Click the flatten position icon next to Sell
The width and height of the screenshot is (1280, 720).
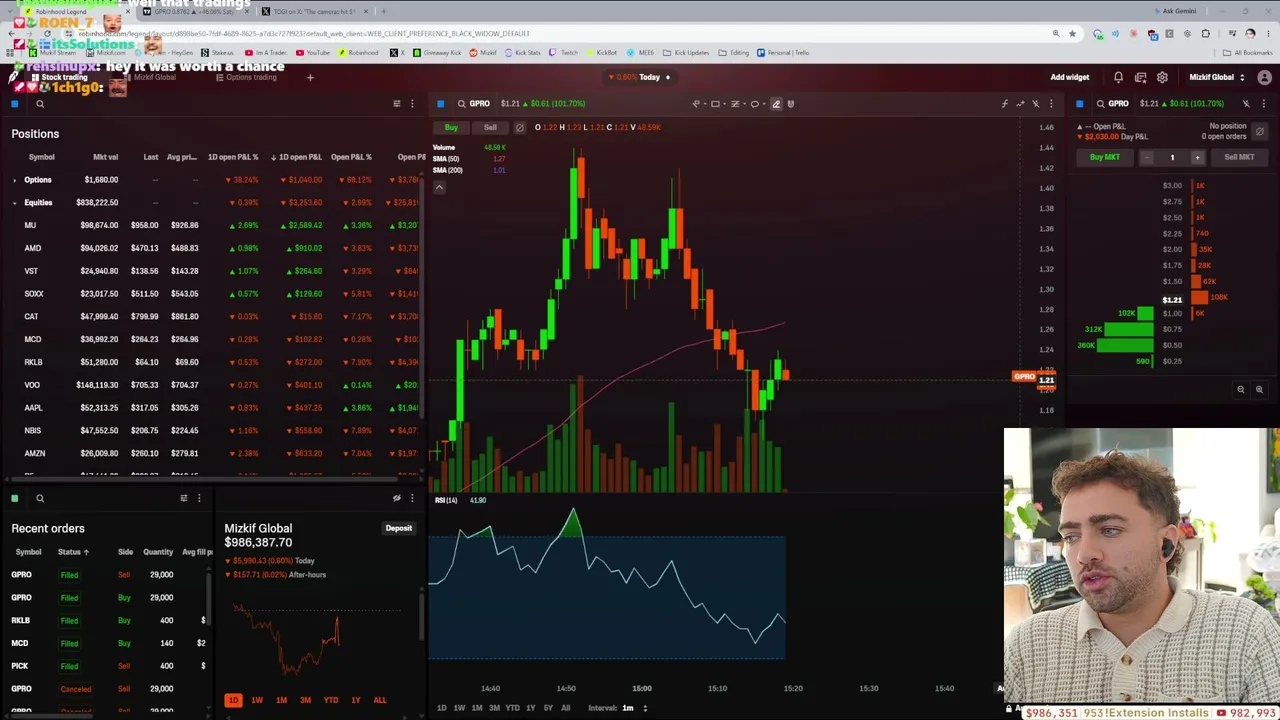click(x=519, y=128)
